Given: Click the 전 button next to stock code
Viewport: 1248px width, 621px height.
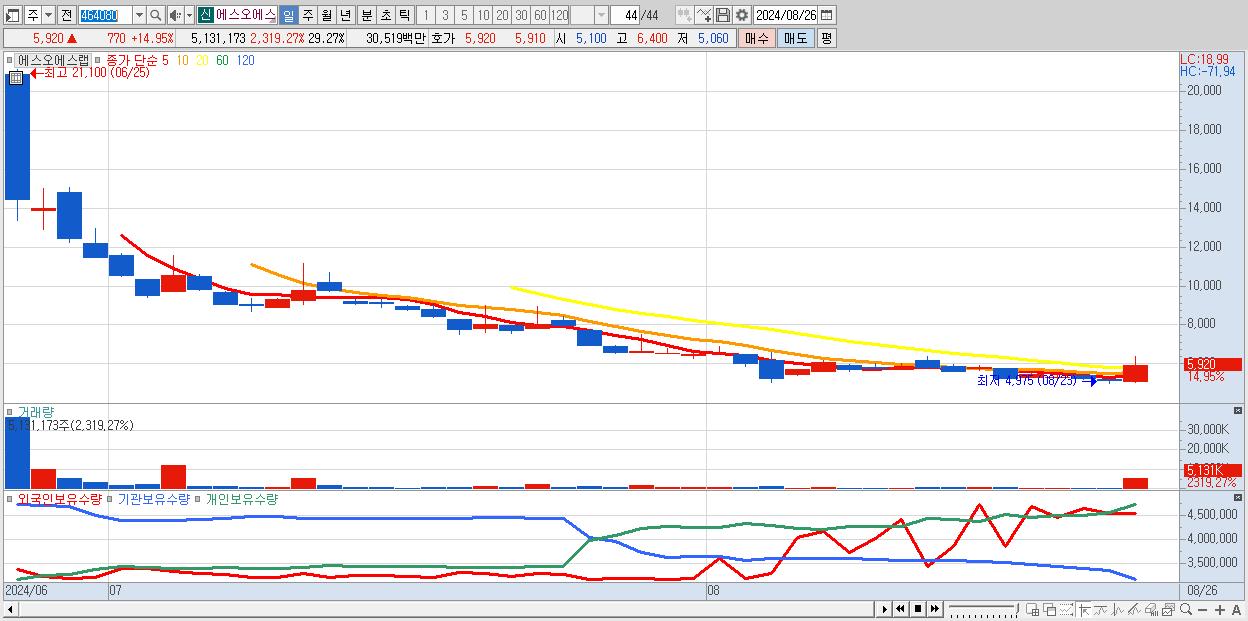Looking at the screenshot, I should 66,15.
